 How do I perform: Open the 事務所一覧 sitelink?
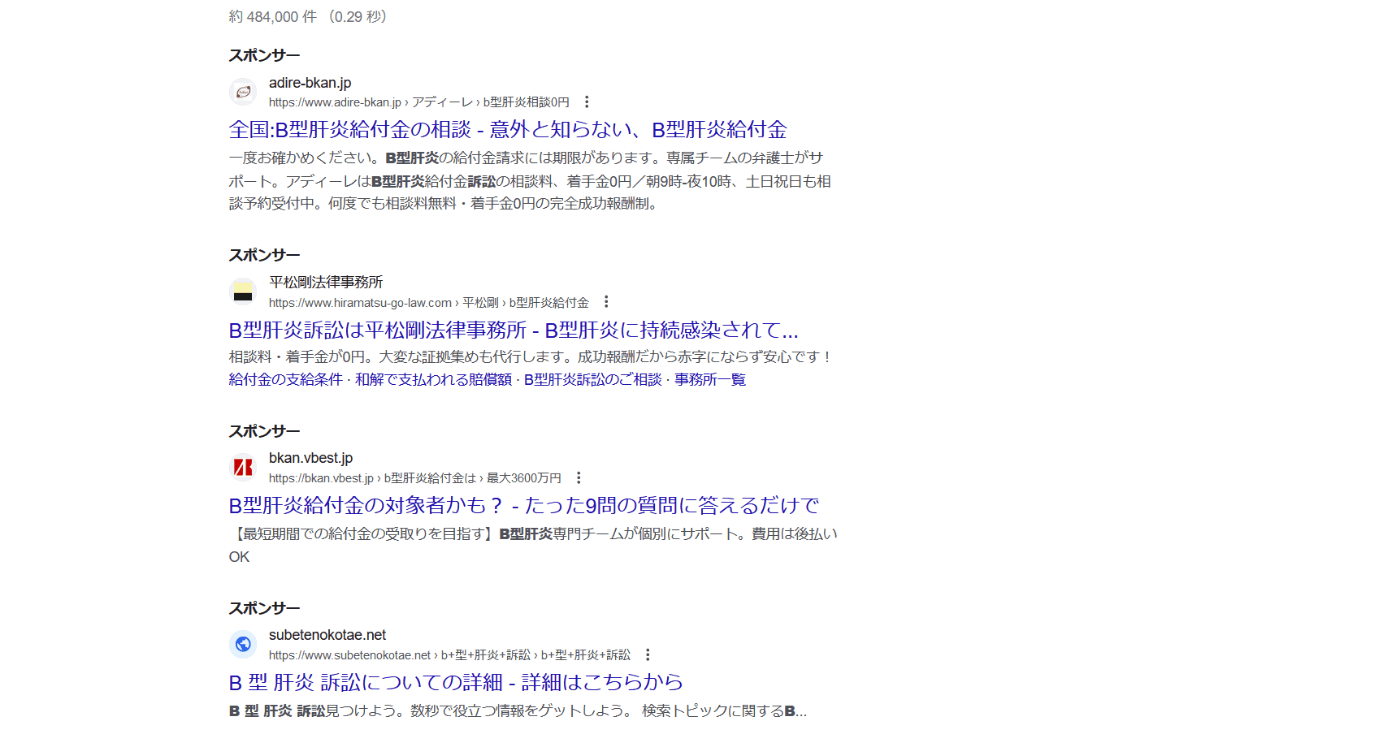[x=710, y=380]
